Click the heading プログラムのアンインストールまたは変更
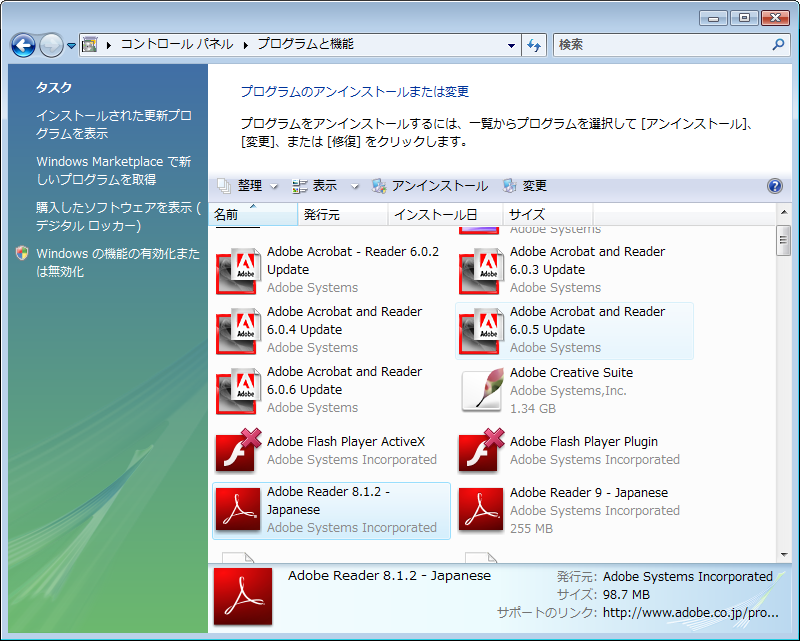 tap(355, 92)
